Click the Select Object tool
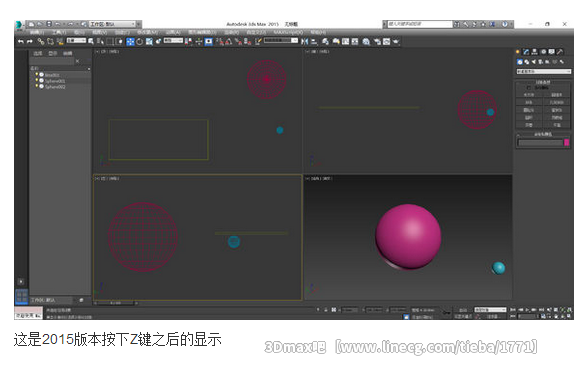The width and height of the screenshot is (577, 366). pyautogui.click(x=91, y=42)
